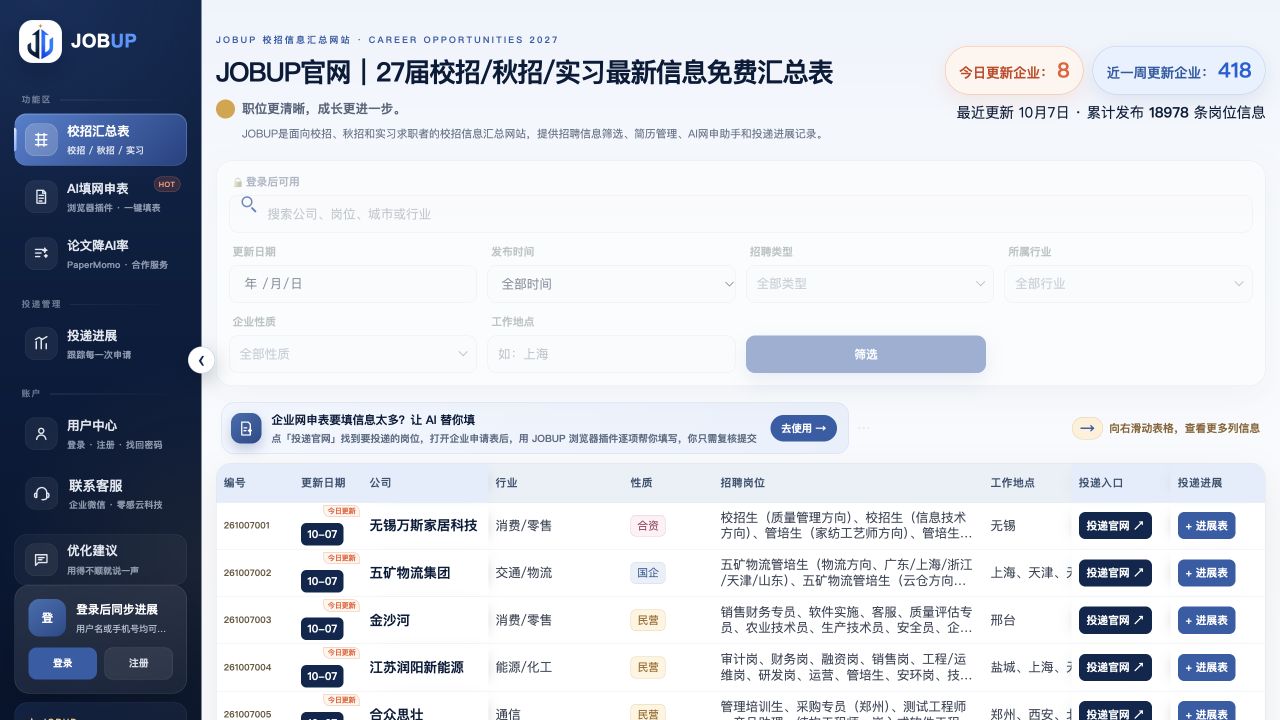Click the 注册 button in sidebar
Screen dimensions: 1280x720
tap(139, 663)
